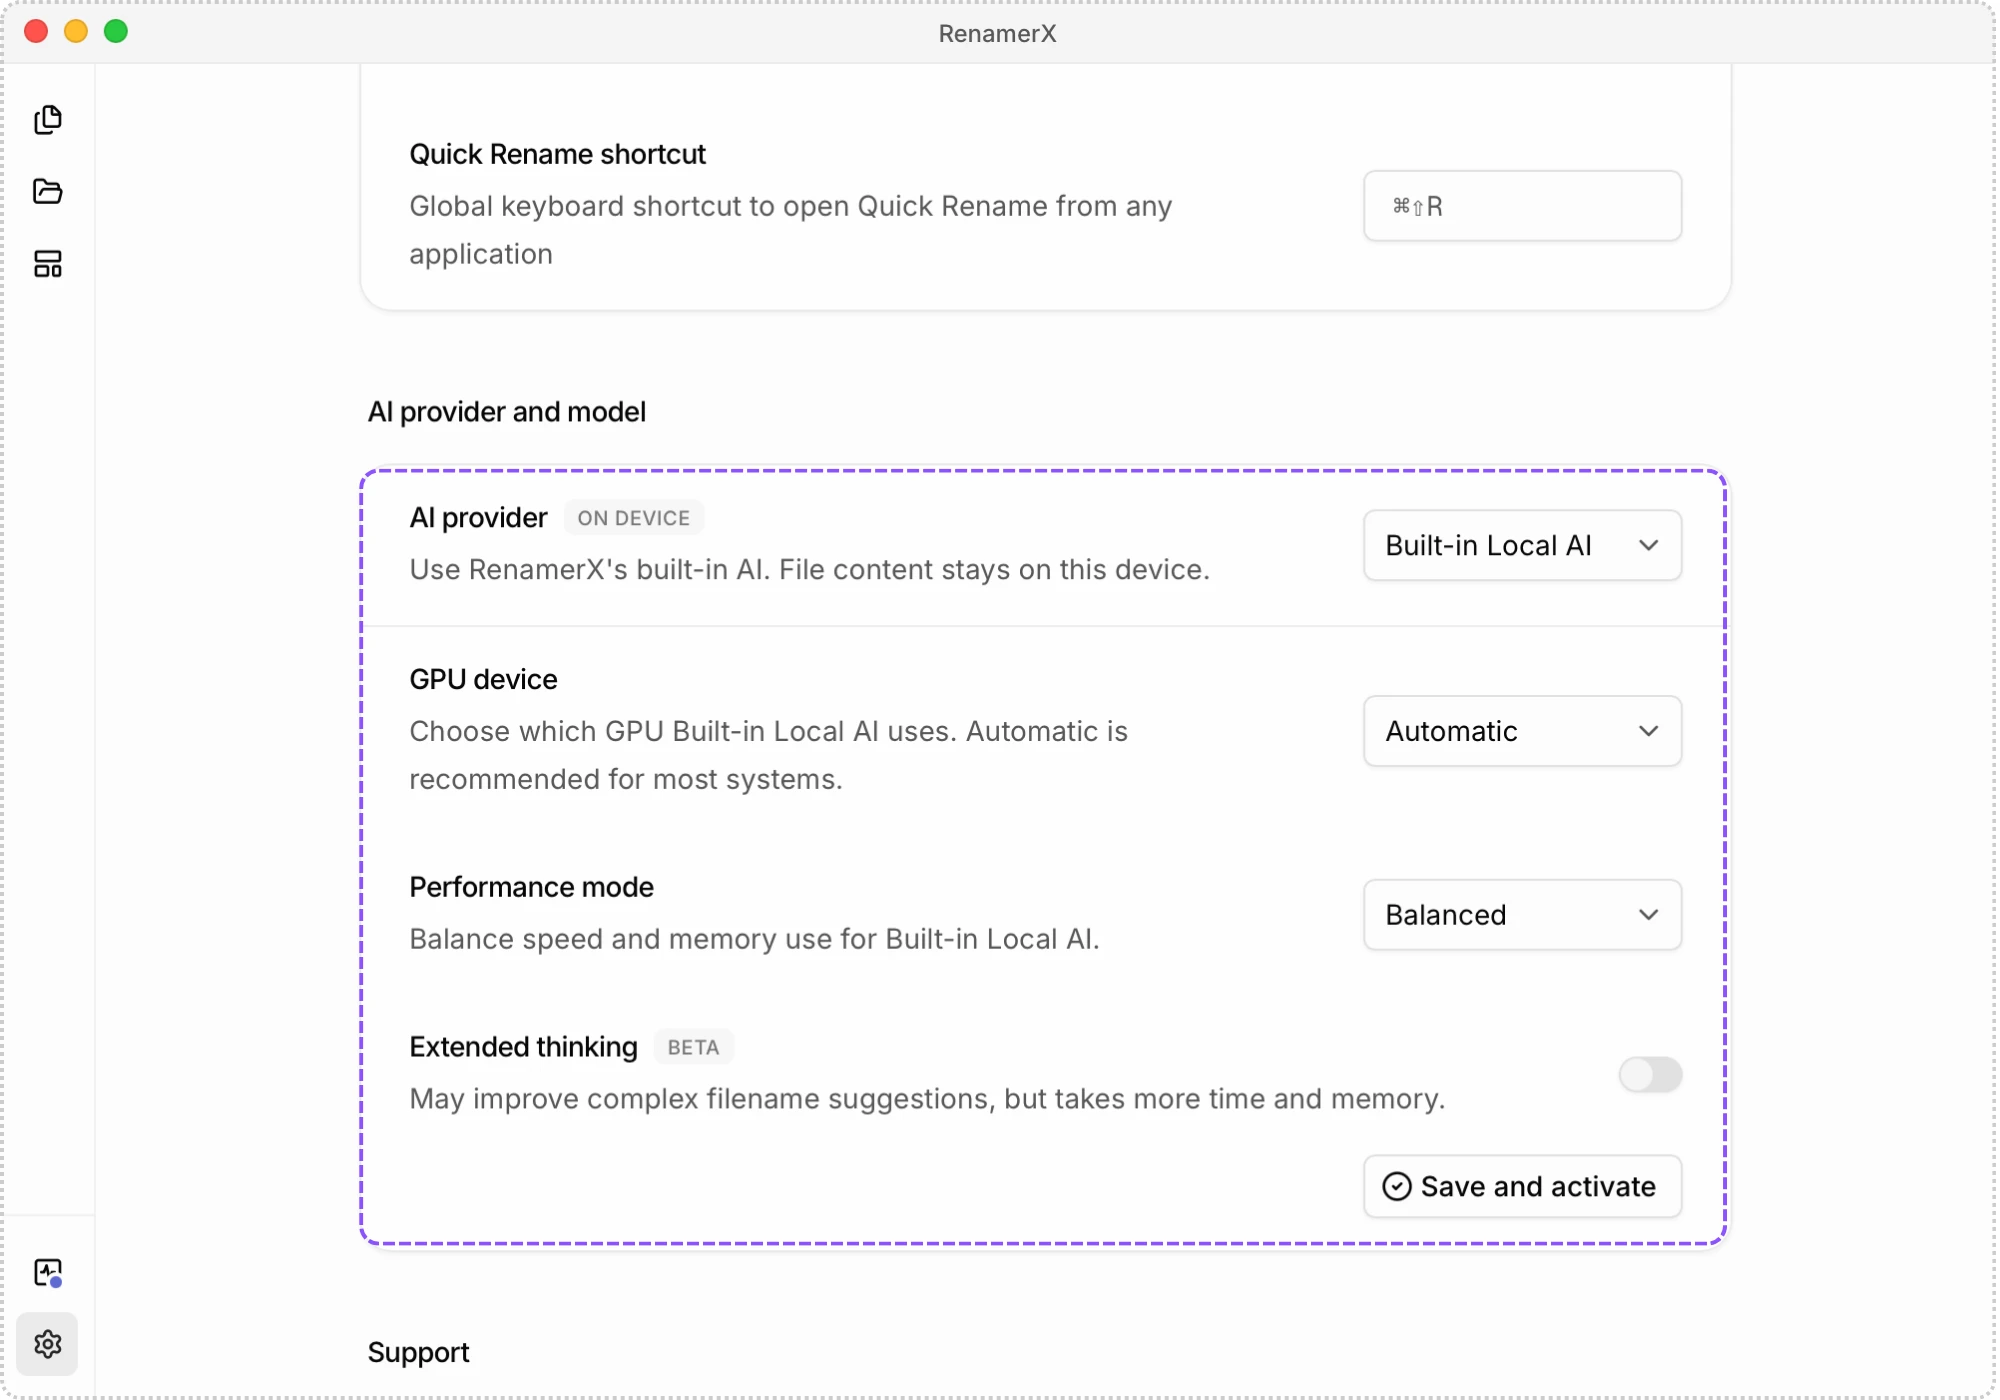The width and height of the screenshot is (2000, 1400).
Task: Click the GPU device label
Action: [483, 679]
